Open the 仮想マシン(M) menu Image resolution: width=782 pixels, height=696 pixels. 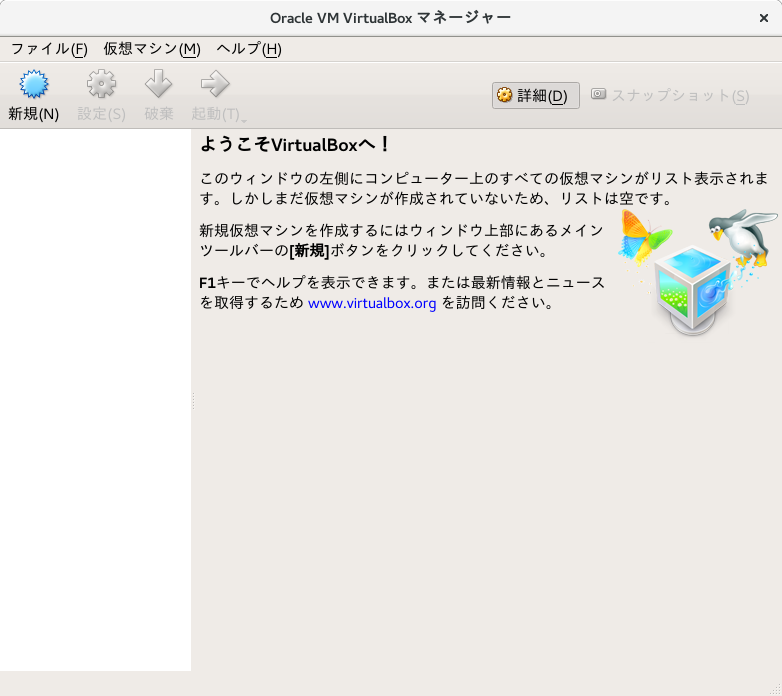point(152,49)
